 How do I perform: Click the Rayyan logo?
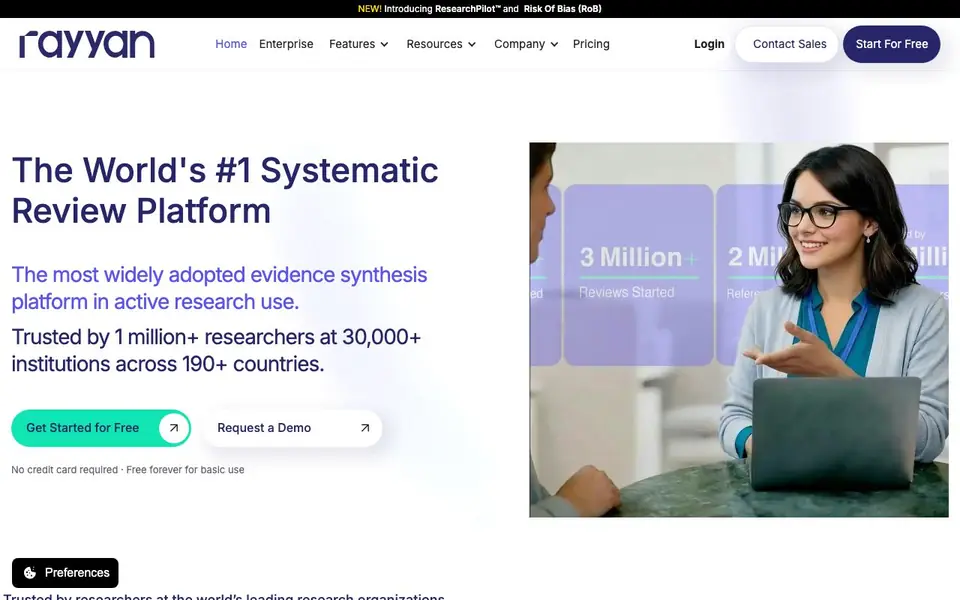(87, 44)
